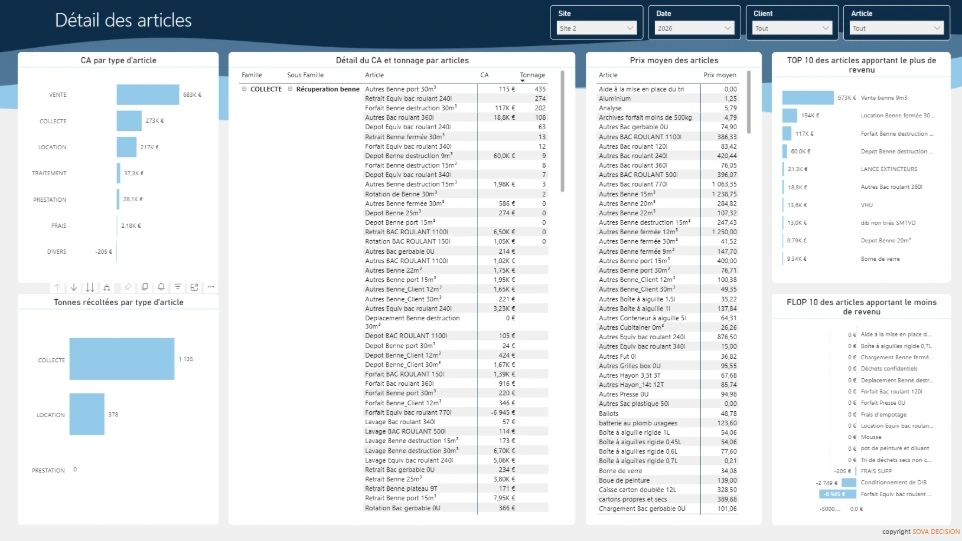Click 'Caisse carton doublée 12L' row
This screenshot has height=541, width=962.
pyautogui.click(x=668, y=490)
